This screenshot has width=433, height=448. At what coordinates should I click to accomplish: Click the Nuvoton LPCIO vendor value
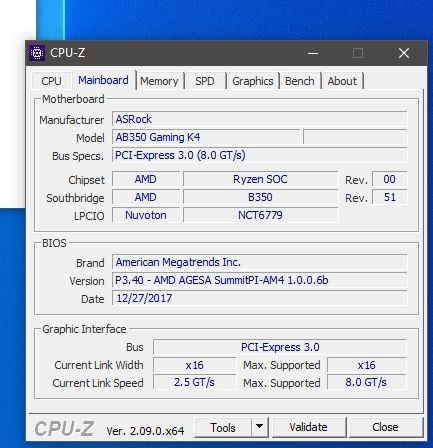coord(146,215)
